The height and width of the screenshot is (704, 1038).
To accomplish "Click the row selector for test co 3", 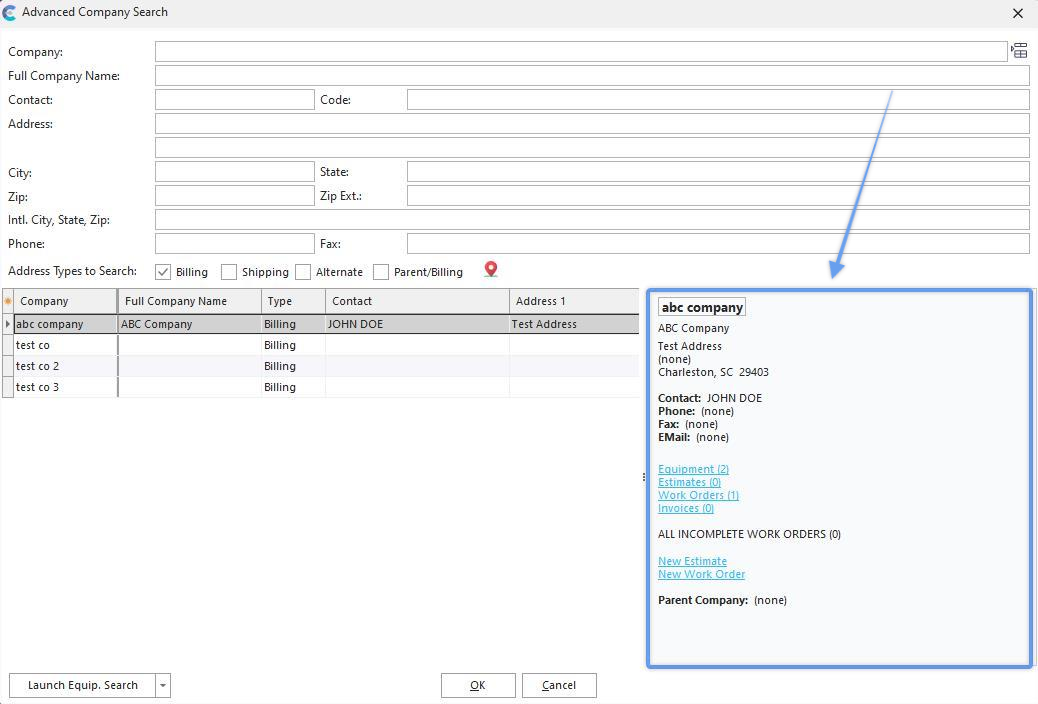I will (x=8, y=387).
